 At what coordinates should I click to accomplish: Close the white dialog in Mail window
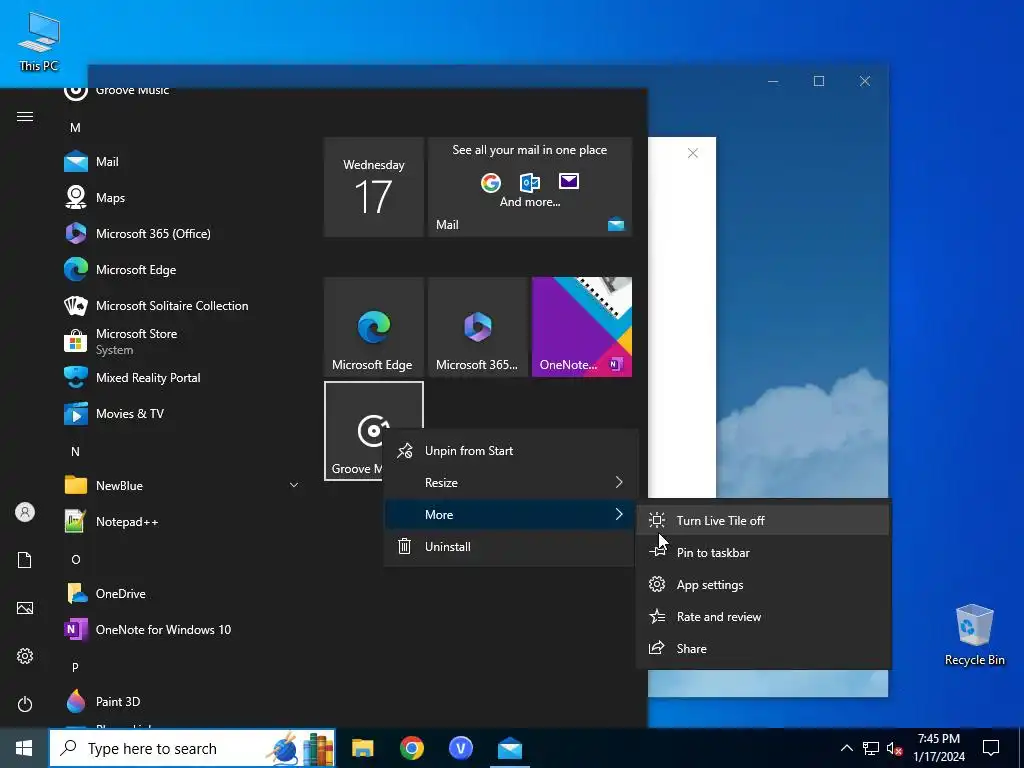693,153
